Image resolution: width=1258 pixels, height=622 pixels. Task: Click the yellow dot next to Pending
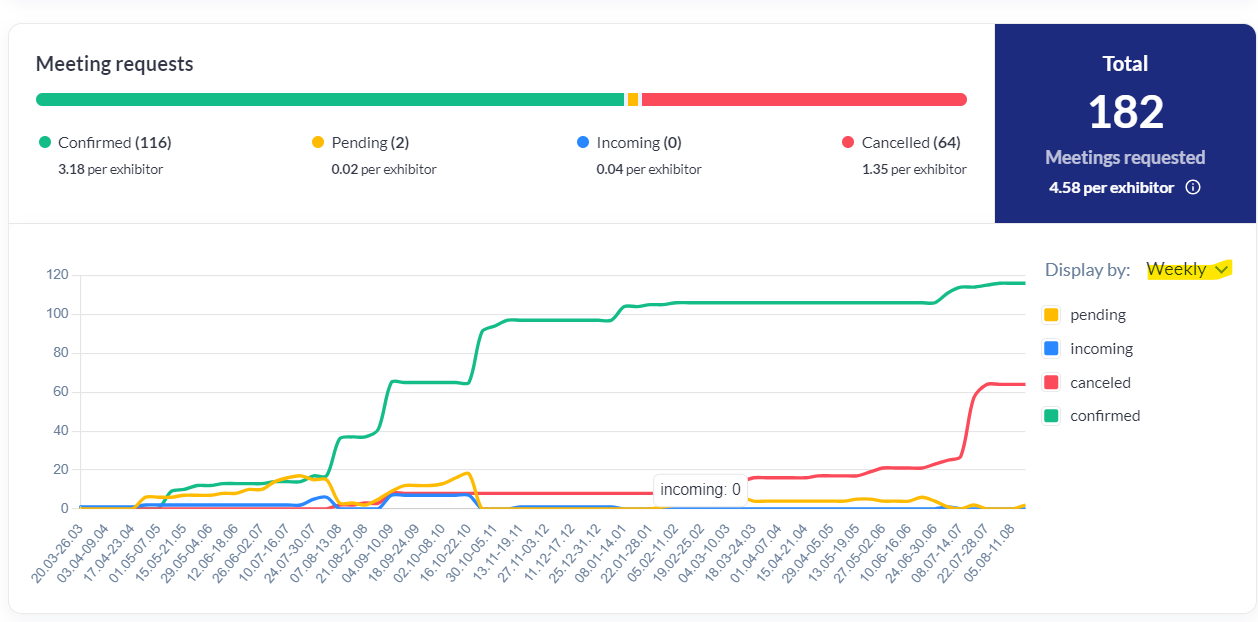tap(318, 143)
